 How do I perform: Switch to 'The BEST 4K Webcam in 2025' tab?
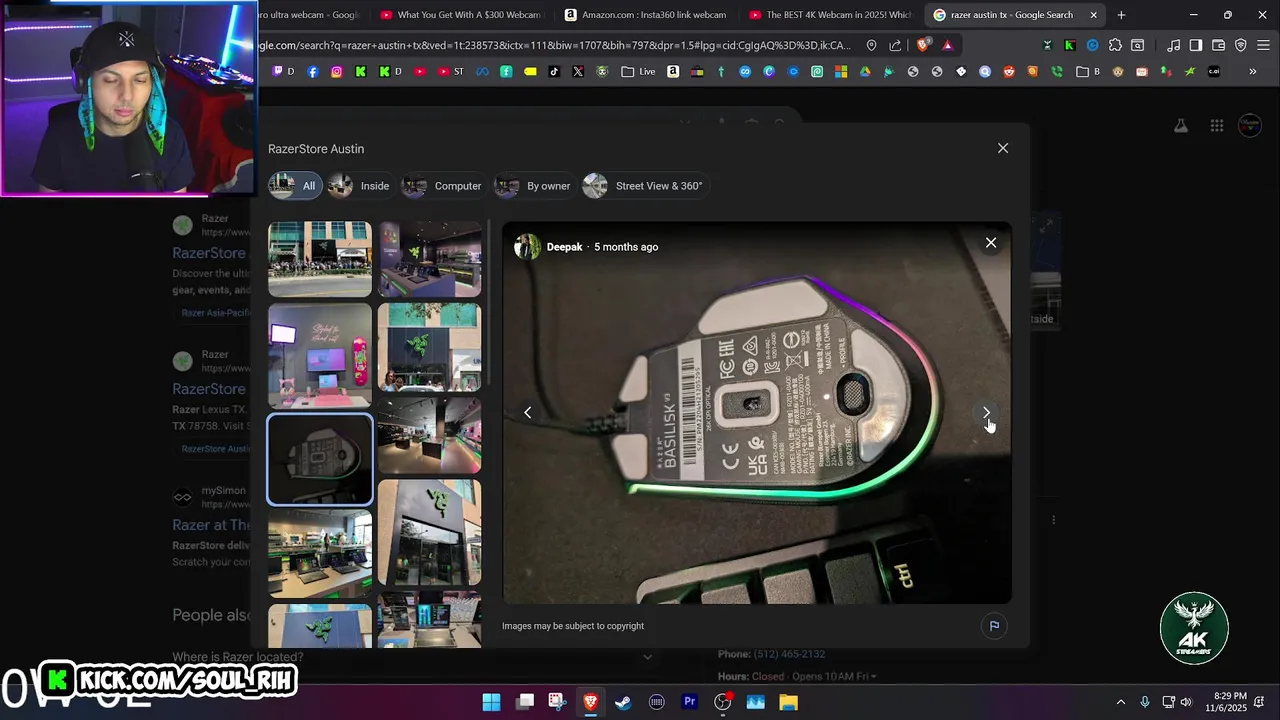(831, 15)
